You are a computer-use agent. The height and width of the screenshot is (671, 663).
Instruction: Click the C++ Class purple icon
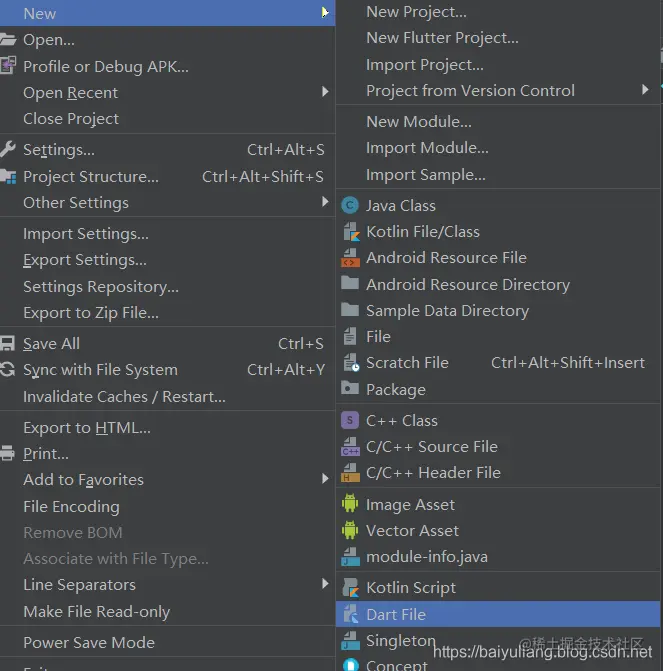point(350,420)
